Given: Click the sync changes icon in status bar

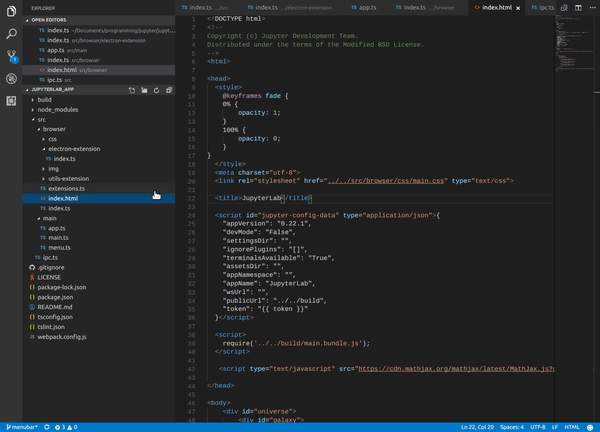Looking at the screenshot, I should pos(47,427).
